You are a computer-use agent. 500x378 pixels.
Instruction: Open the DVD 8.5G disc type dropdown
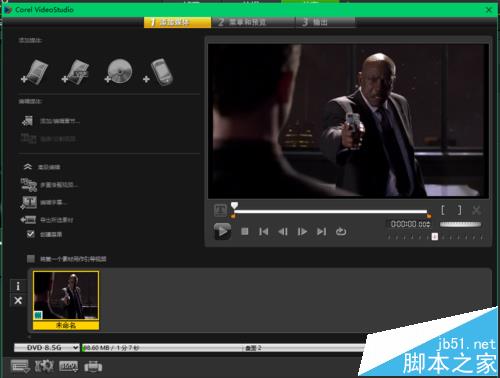point(47,348)
